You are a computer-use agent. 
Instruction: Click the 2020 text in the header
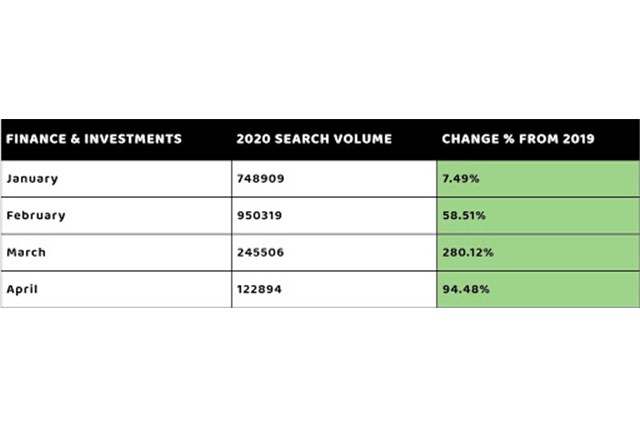click(254, 138)
